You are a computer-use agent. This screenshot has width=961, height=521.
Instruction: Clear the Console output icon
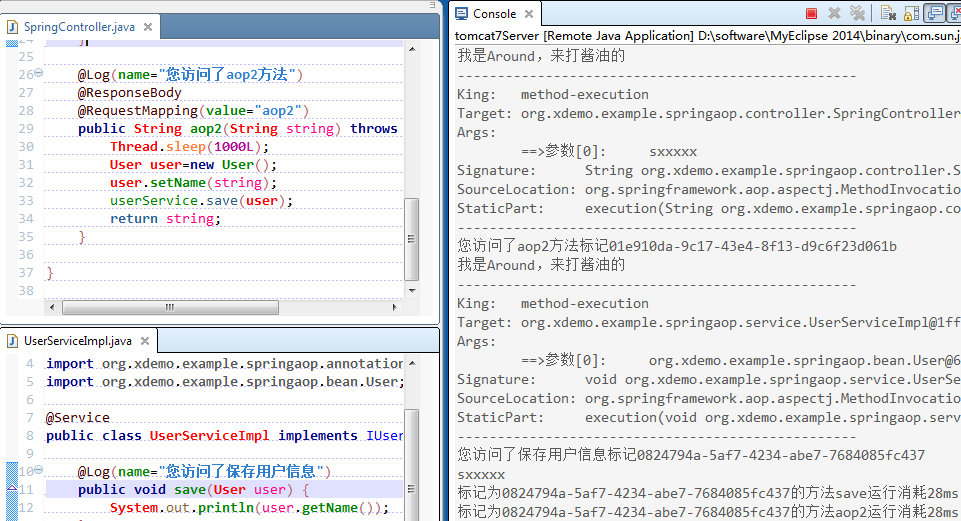point(888,13)
